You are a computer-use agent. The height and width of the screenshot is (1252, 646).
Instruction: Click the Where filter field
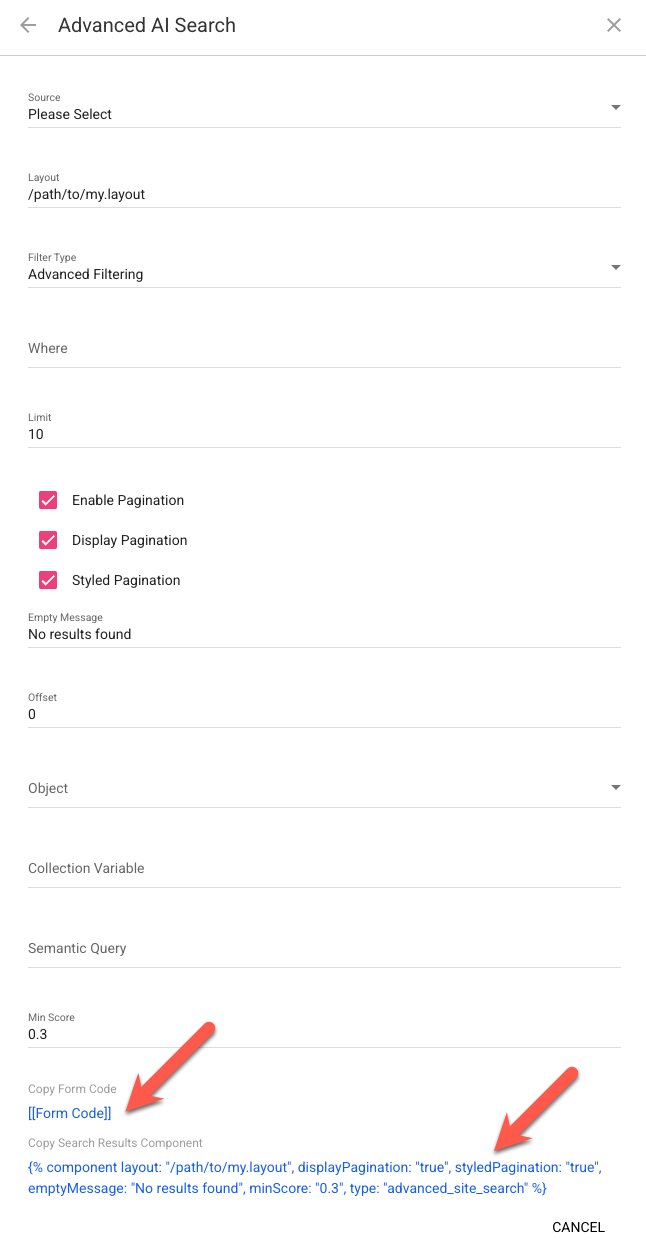(x=200, y=348)
